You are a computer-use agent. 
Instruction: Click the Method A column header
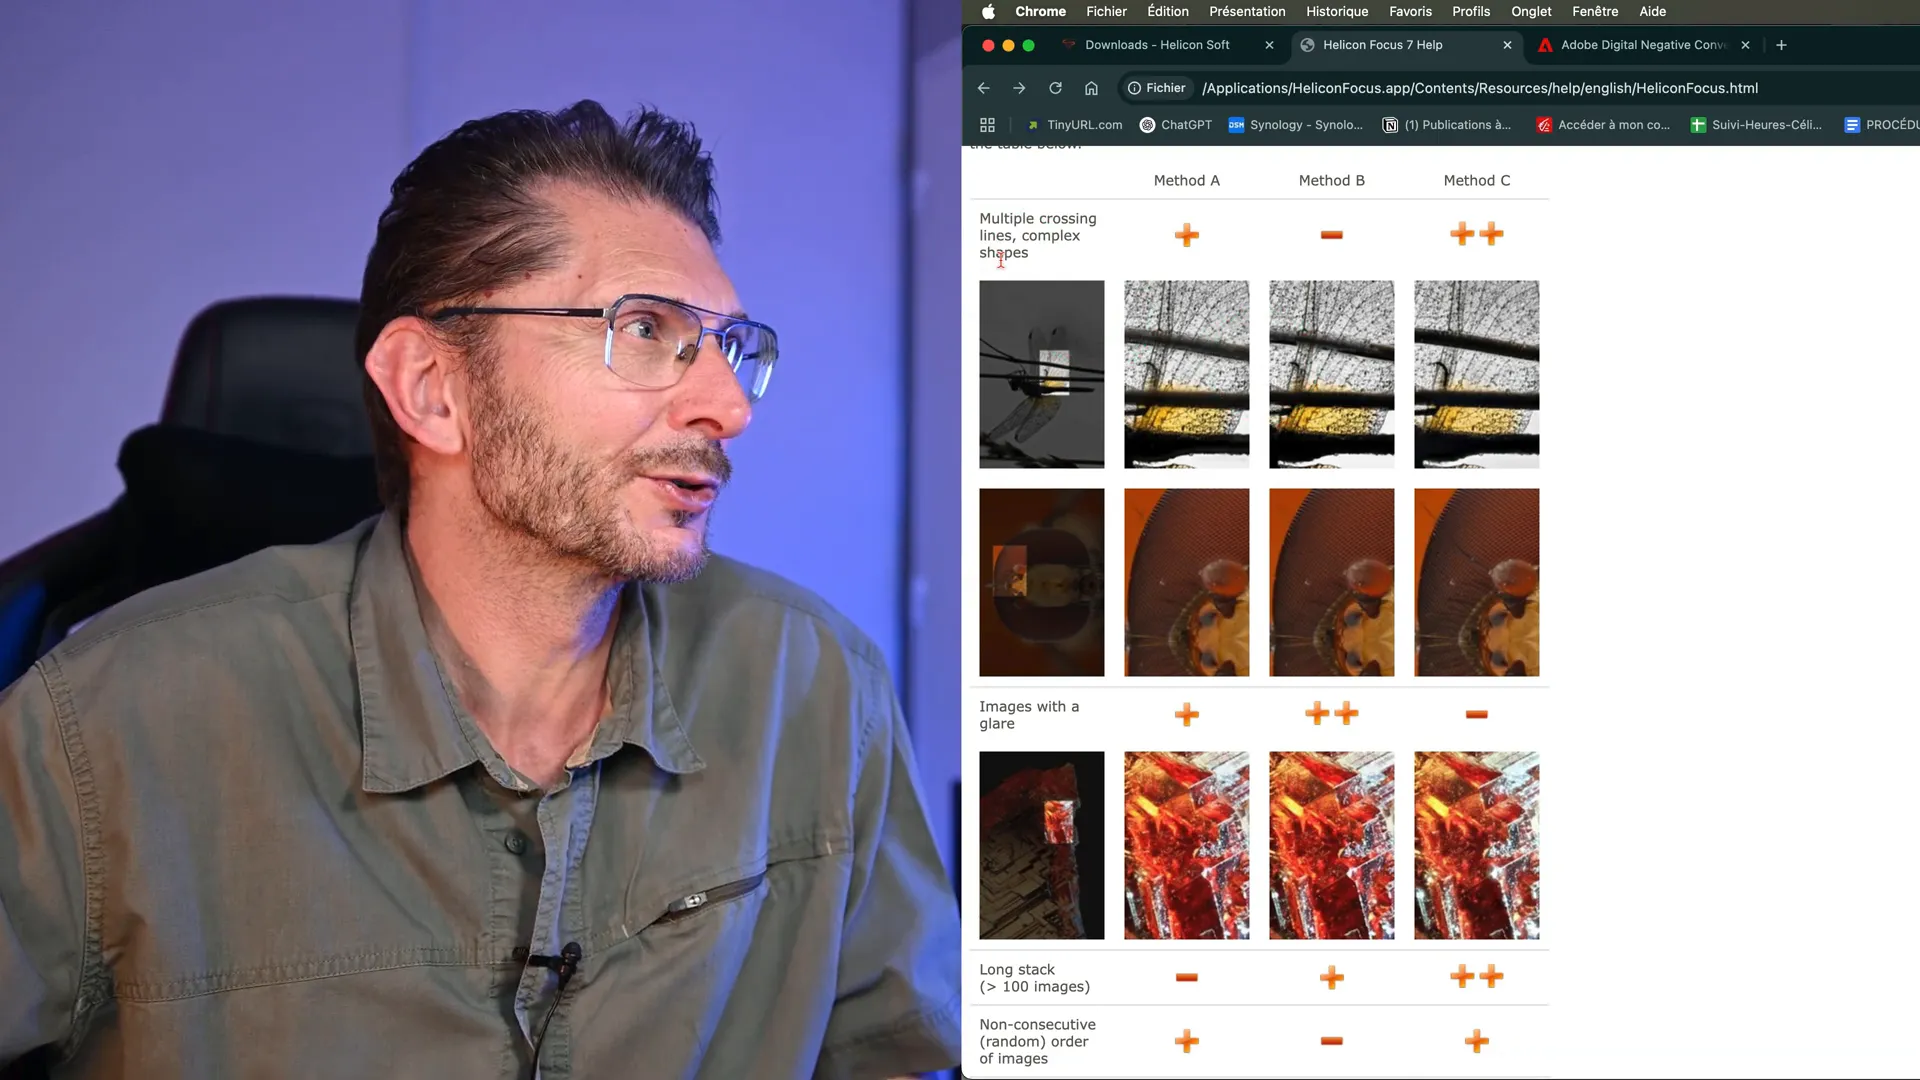point(1186,181)
